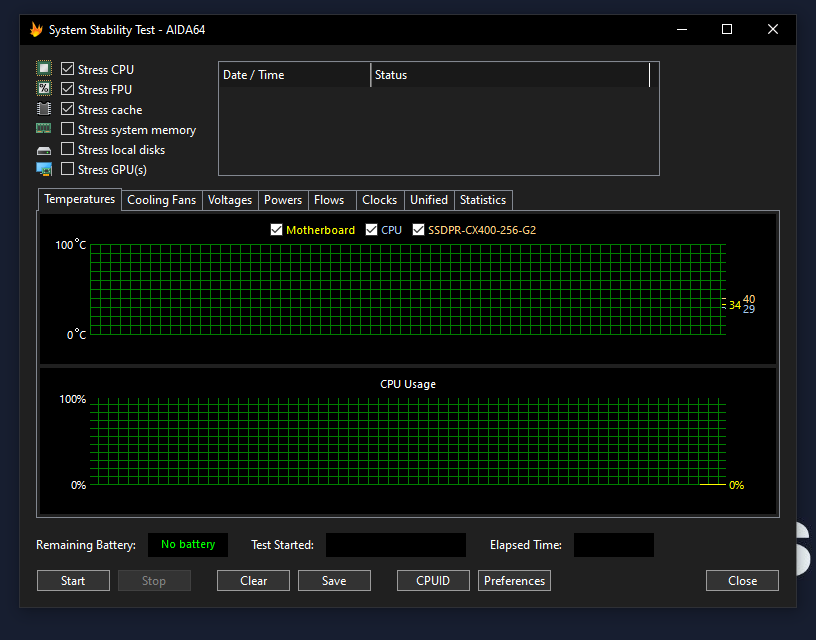Enable Stress system memory checkbox
This screenshot has width=816, height=640.
[68, 129]
